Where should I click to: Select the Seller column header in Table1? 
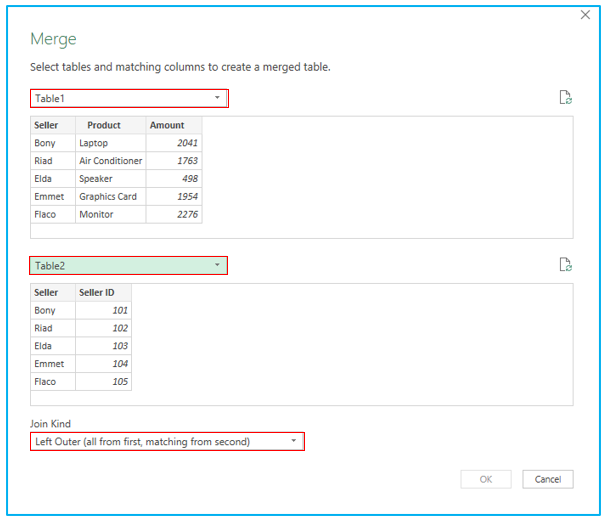click(53, 125)
